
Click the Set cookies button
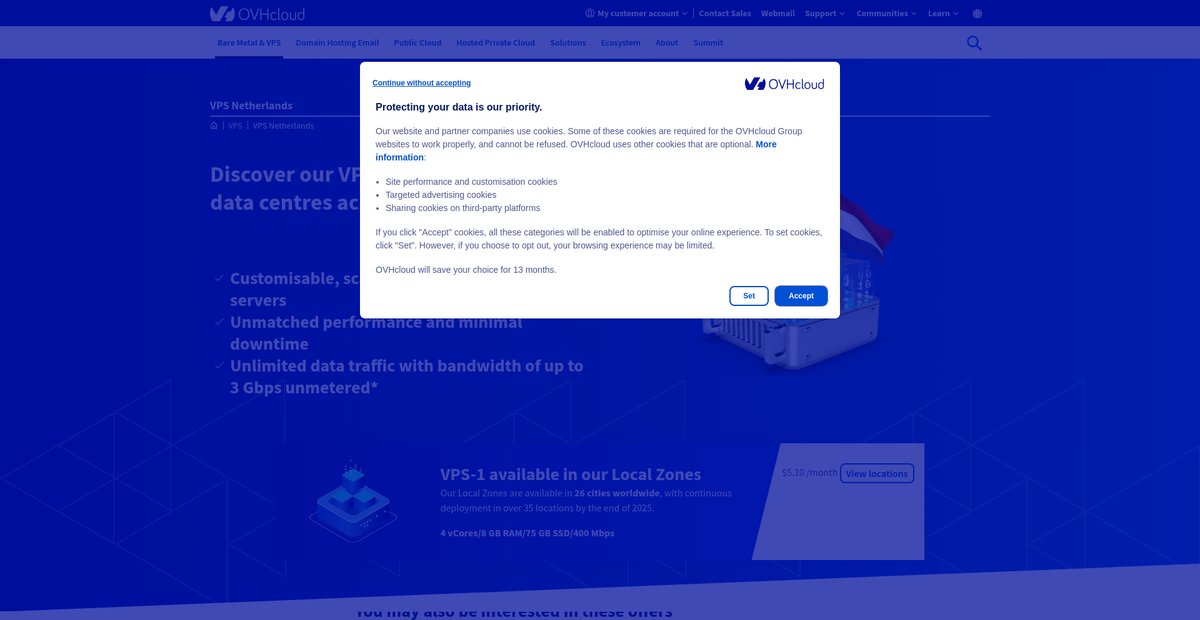tap(749, 296)
